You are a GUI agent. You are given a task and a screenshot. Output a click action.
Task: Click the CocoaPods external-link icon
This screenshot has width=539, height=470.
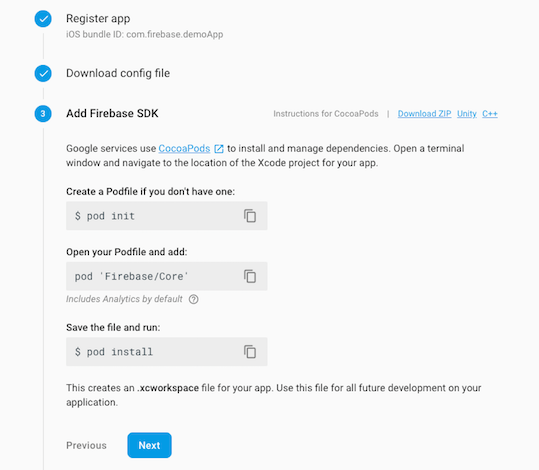[219, 149]
